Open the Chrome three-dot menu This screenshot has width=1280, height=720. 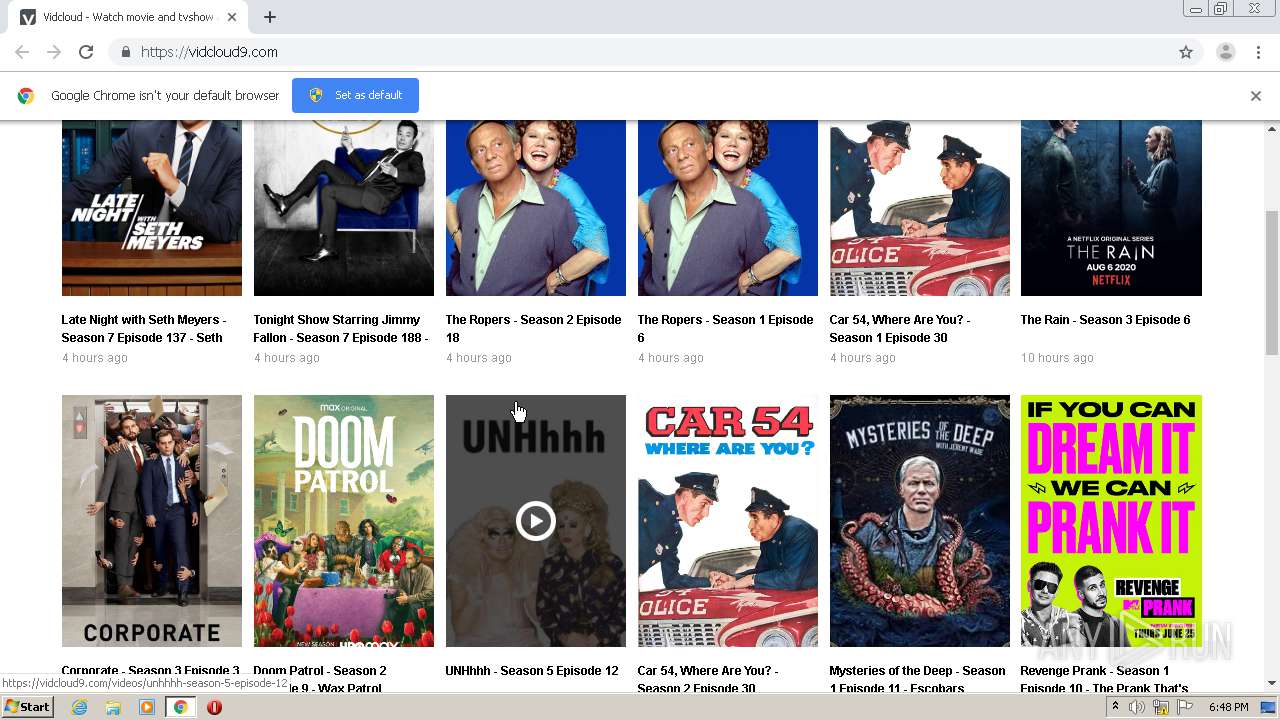coord(1259,52)
